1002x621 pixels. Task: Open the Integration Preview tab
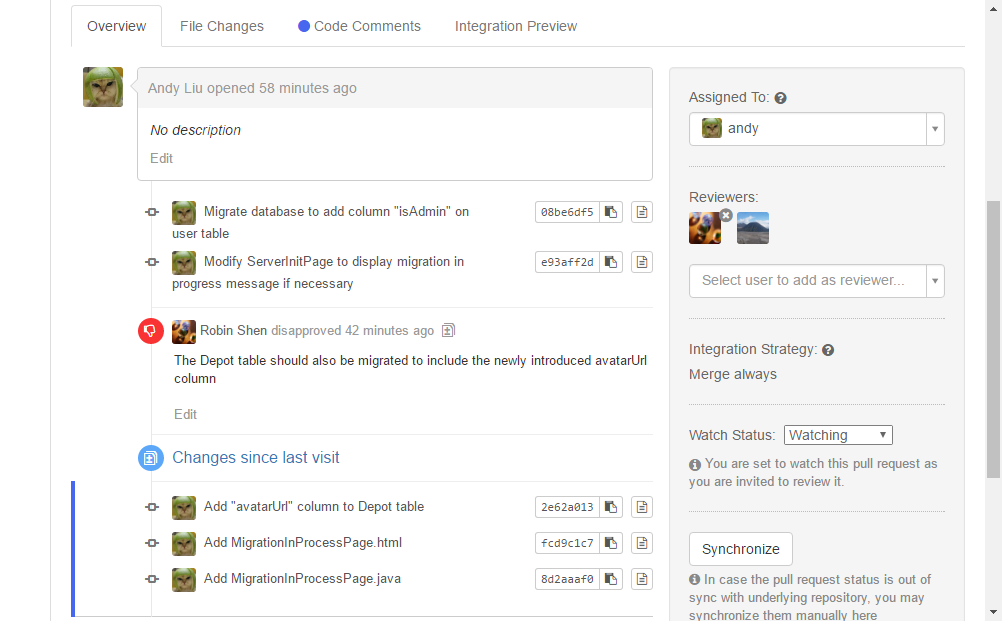point(516,26)
